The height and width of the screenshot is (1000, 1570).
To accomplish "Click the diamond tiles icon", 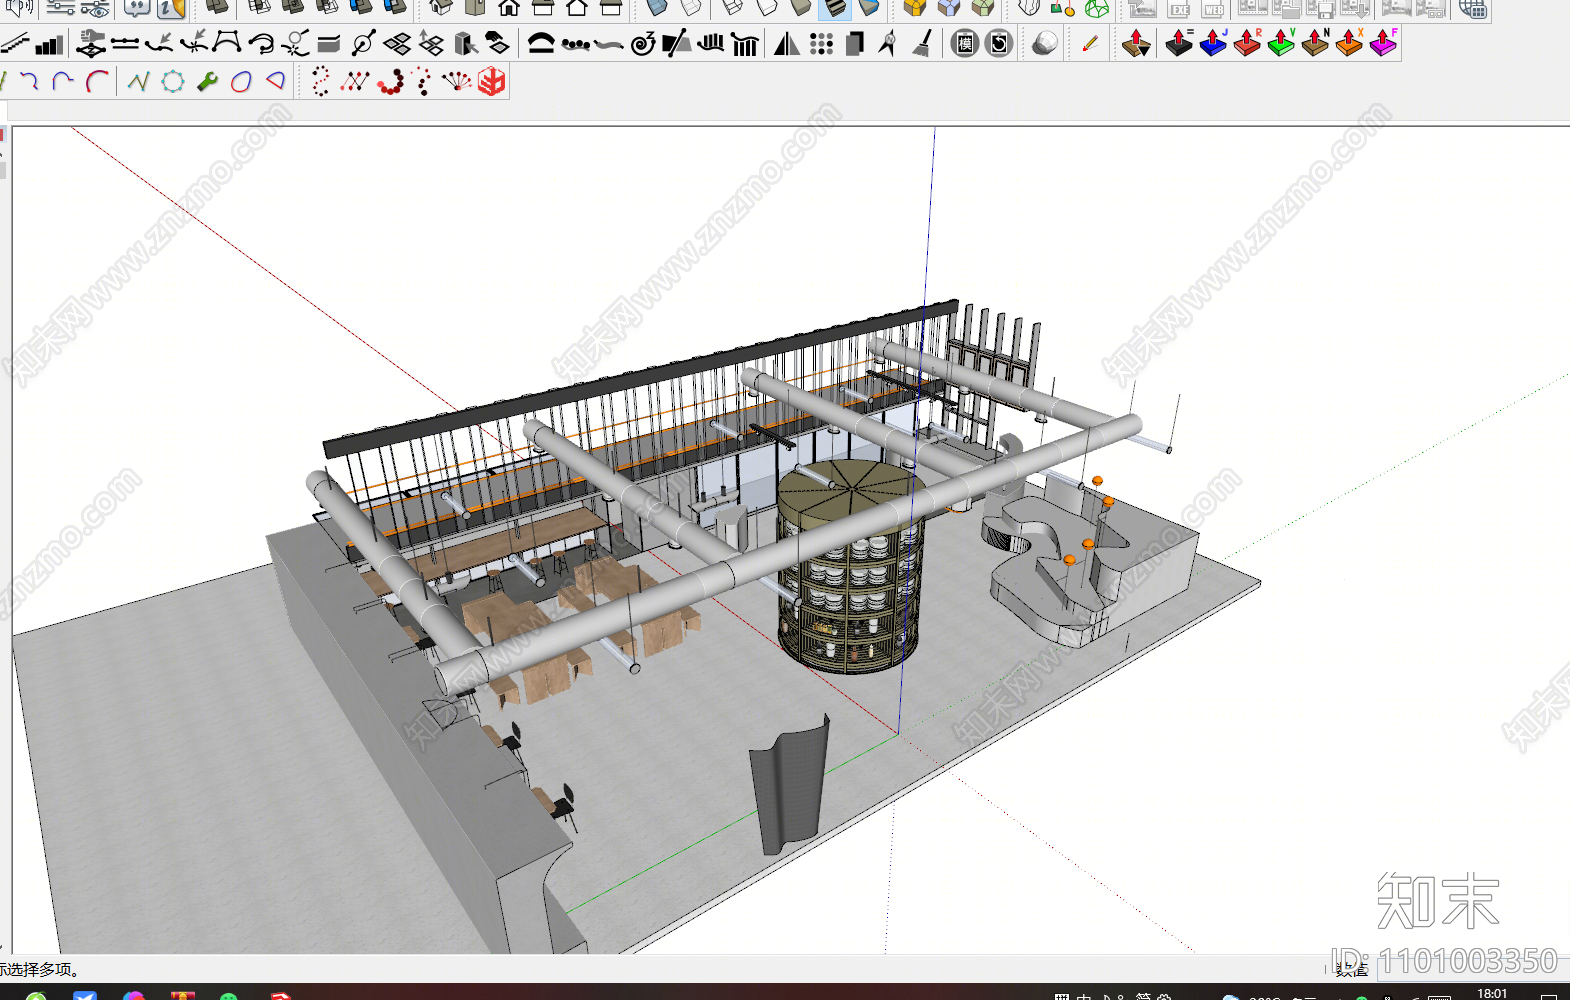I will tap(397, 43).
